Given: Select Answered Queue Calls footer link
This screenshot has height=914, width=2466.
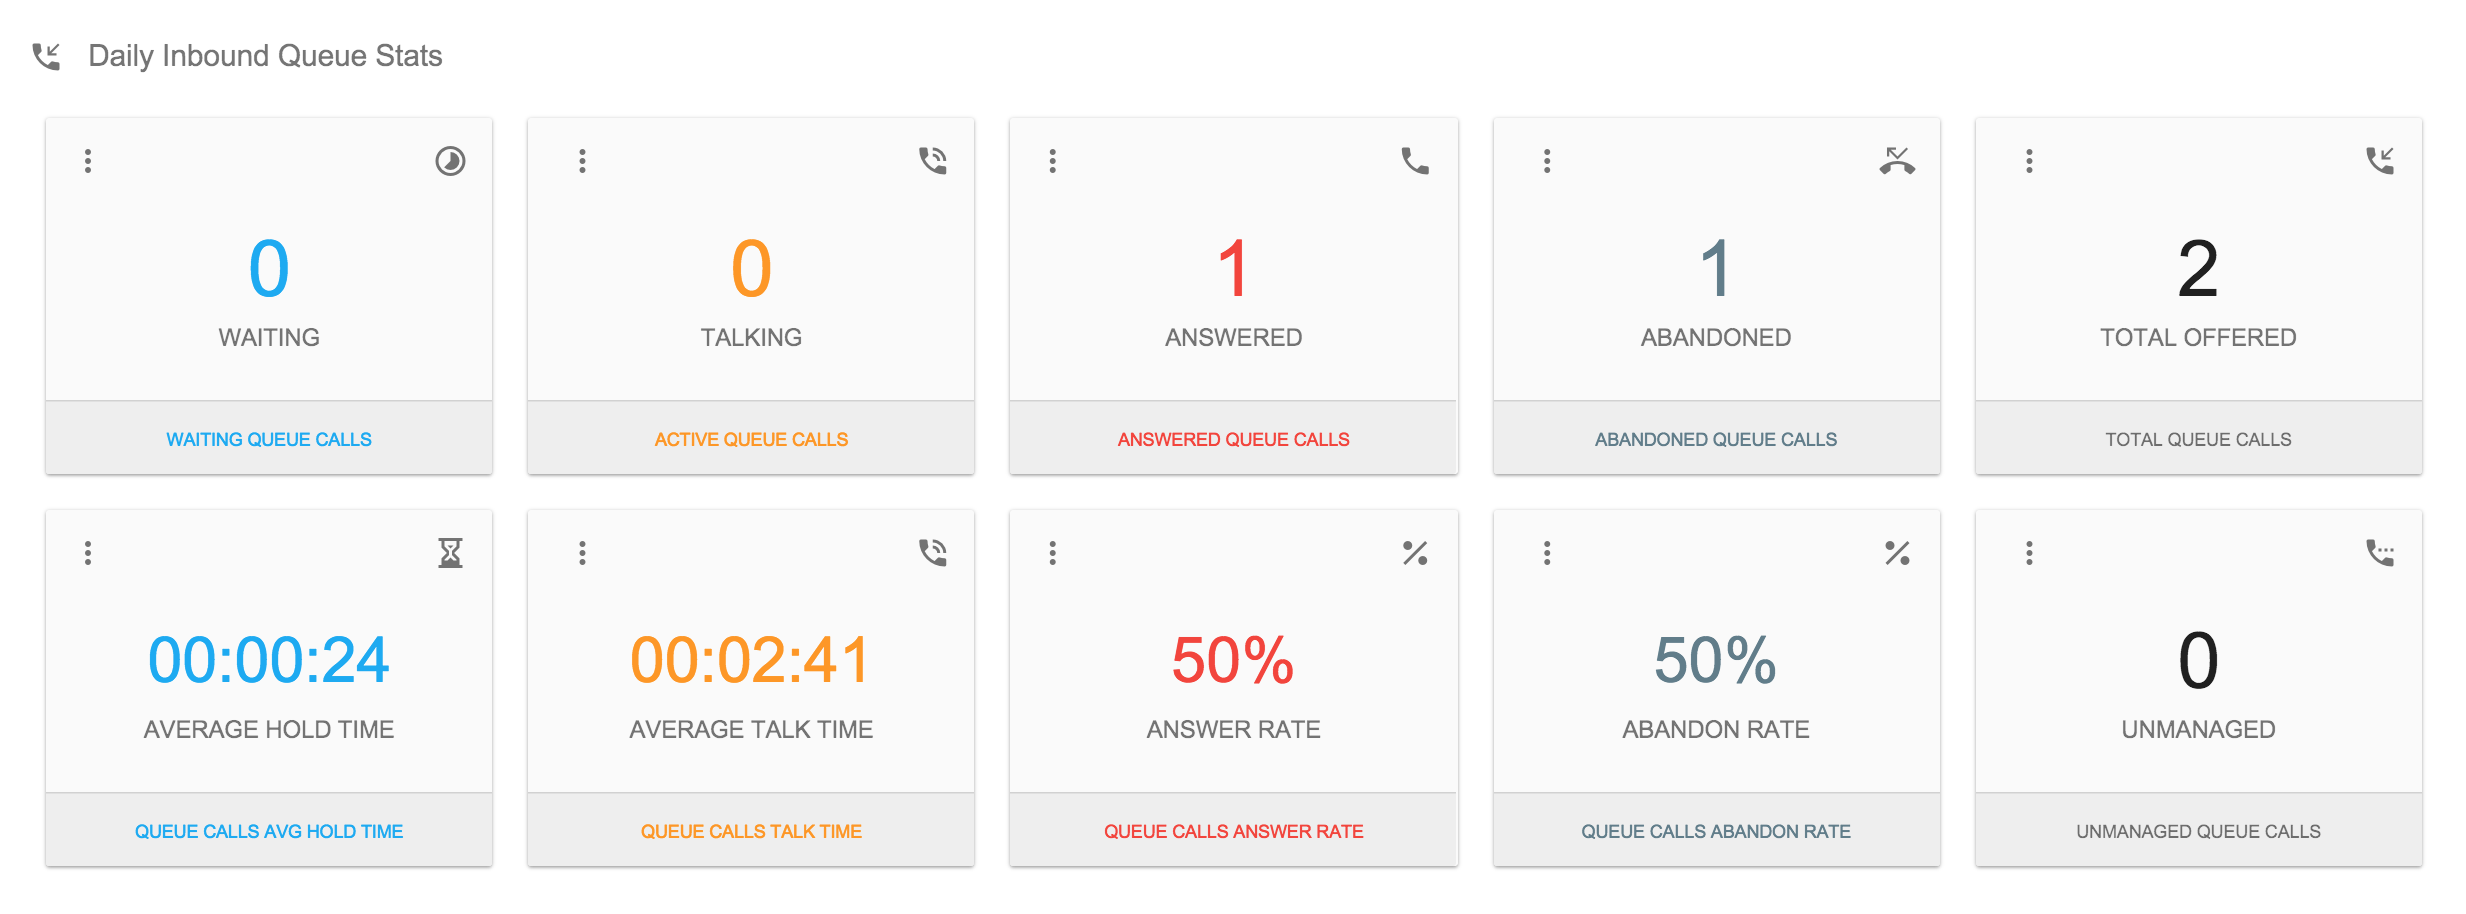Looking at the screenshot, I should click(1233, 439).
